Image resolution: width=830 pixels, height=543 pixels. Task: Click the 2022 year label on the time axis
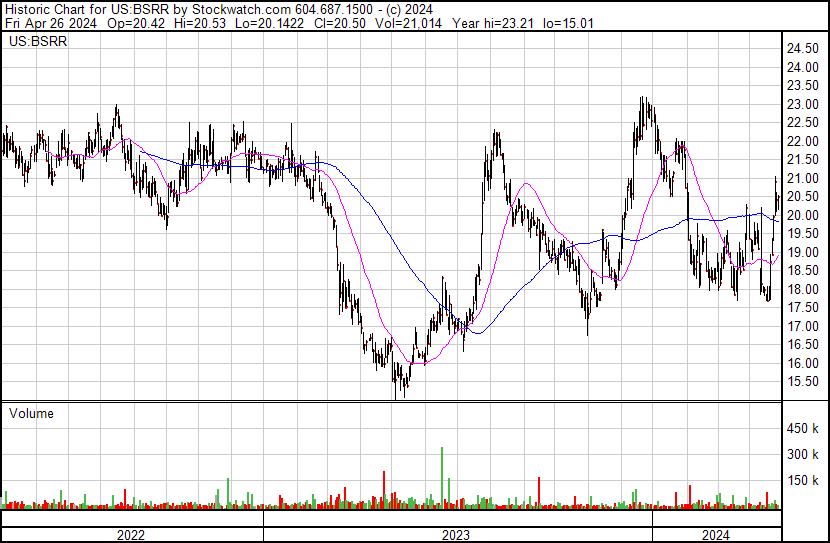click(x=131, y=535)
